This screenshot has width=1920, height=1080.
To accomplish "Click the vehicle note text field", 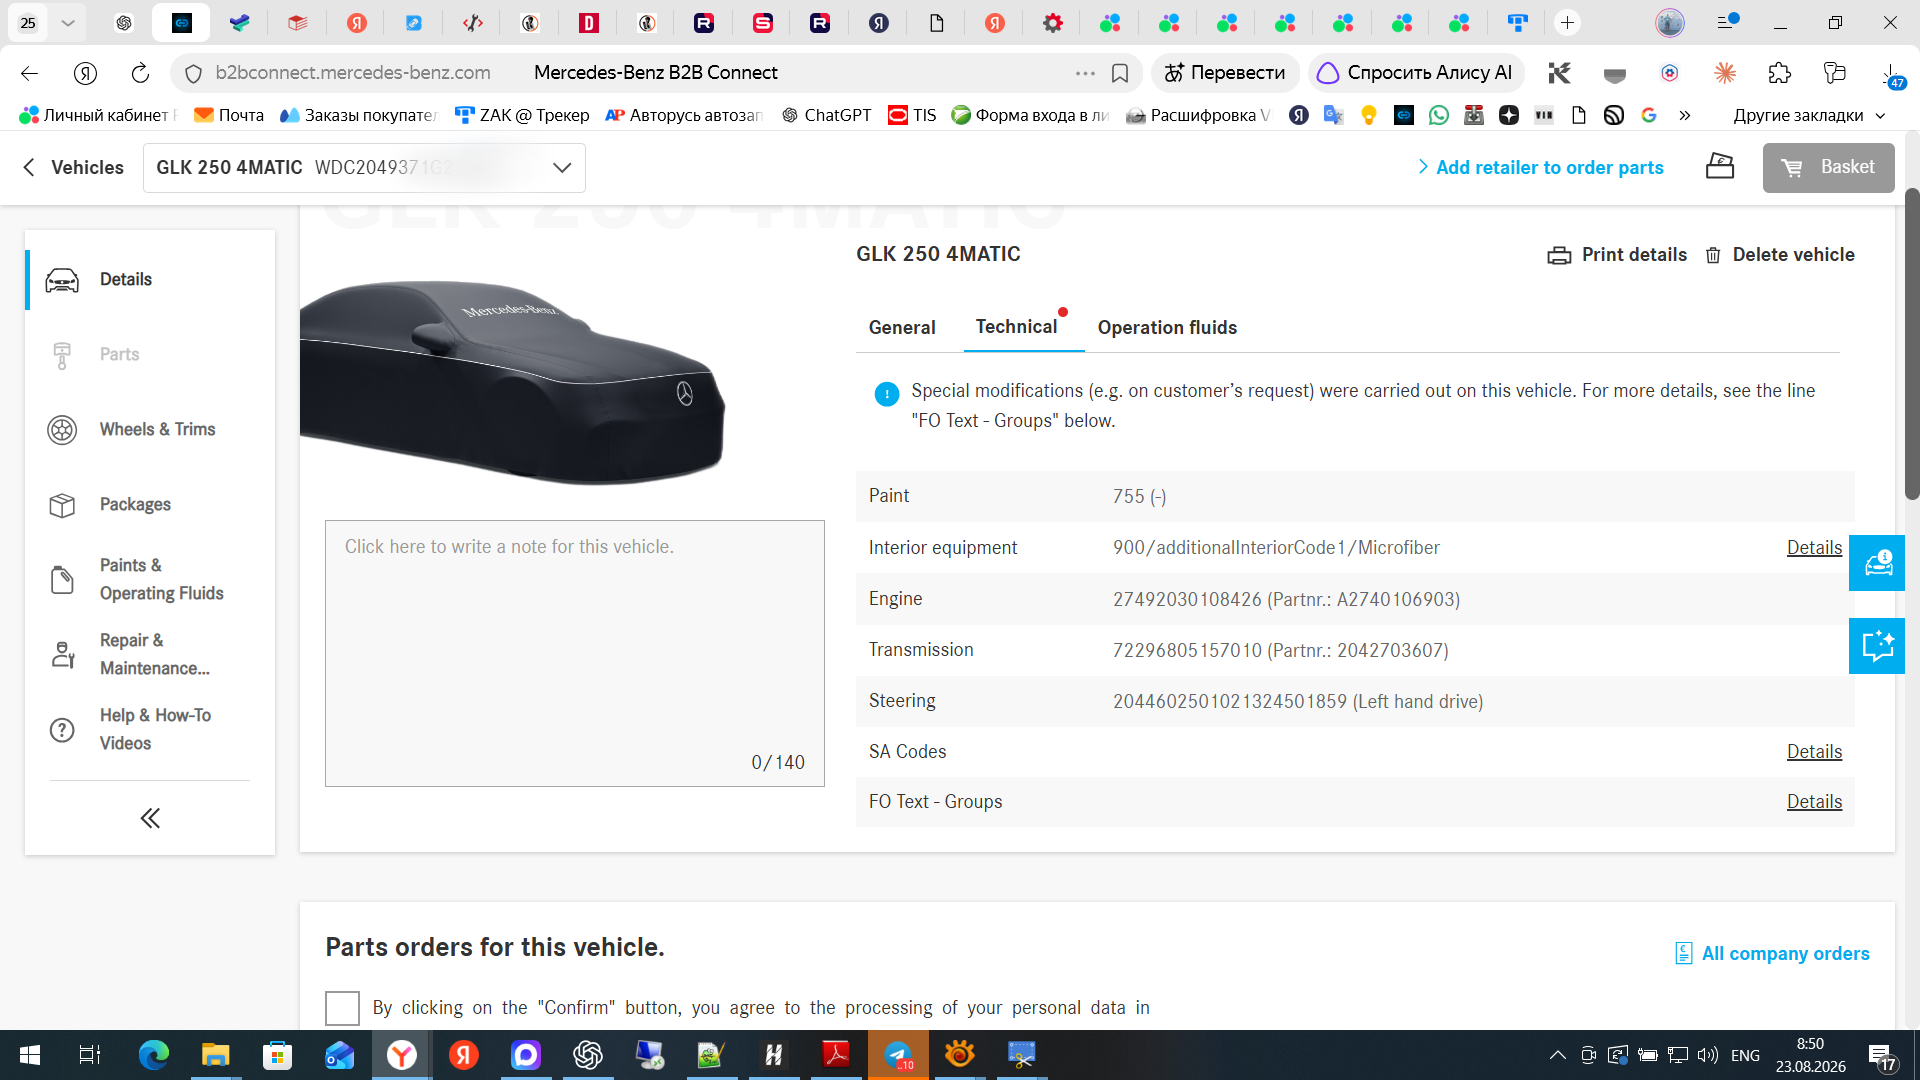I will pos(575,653).
